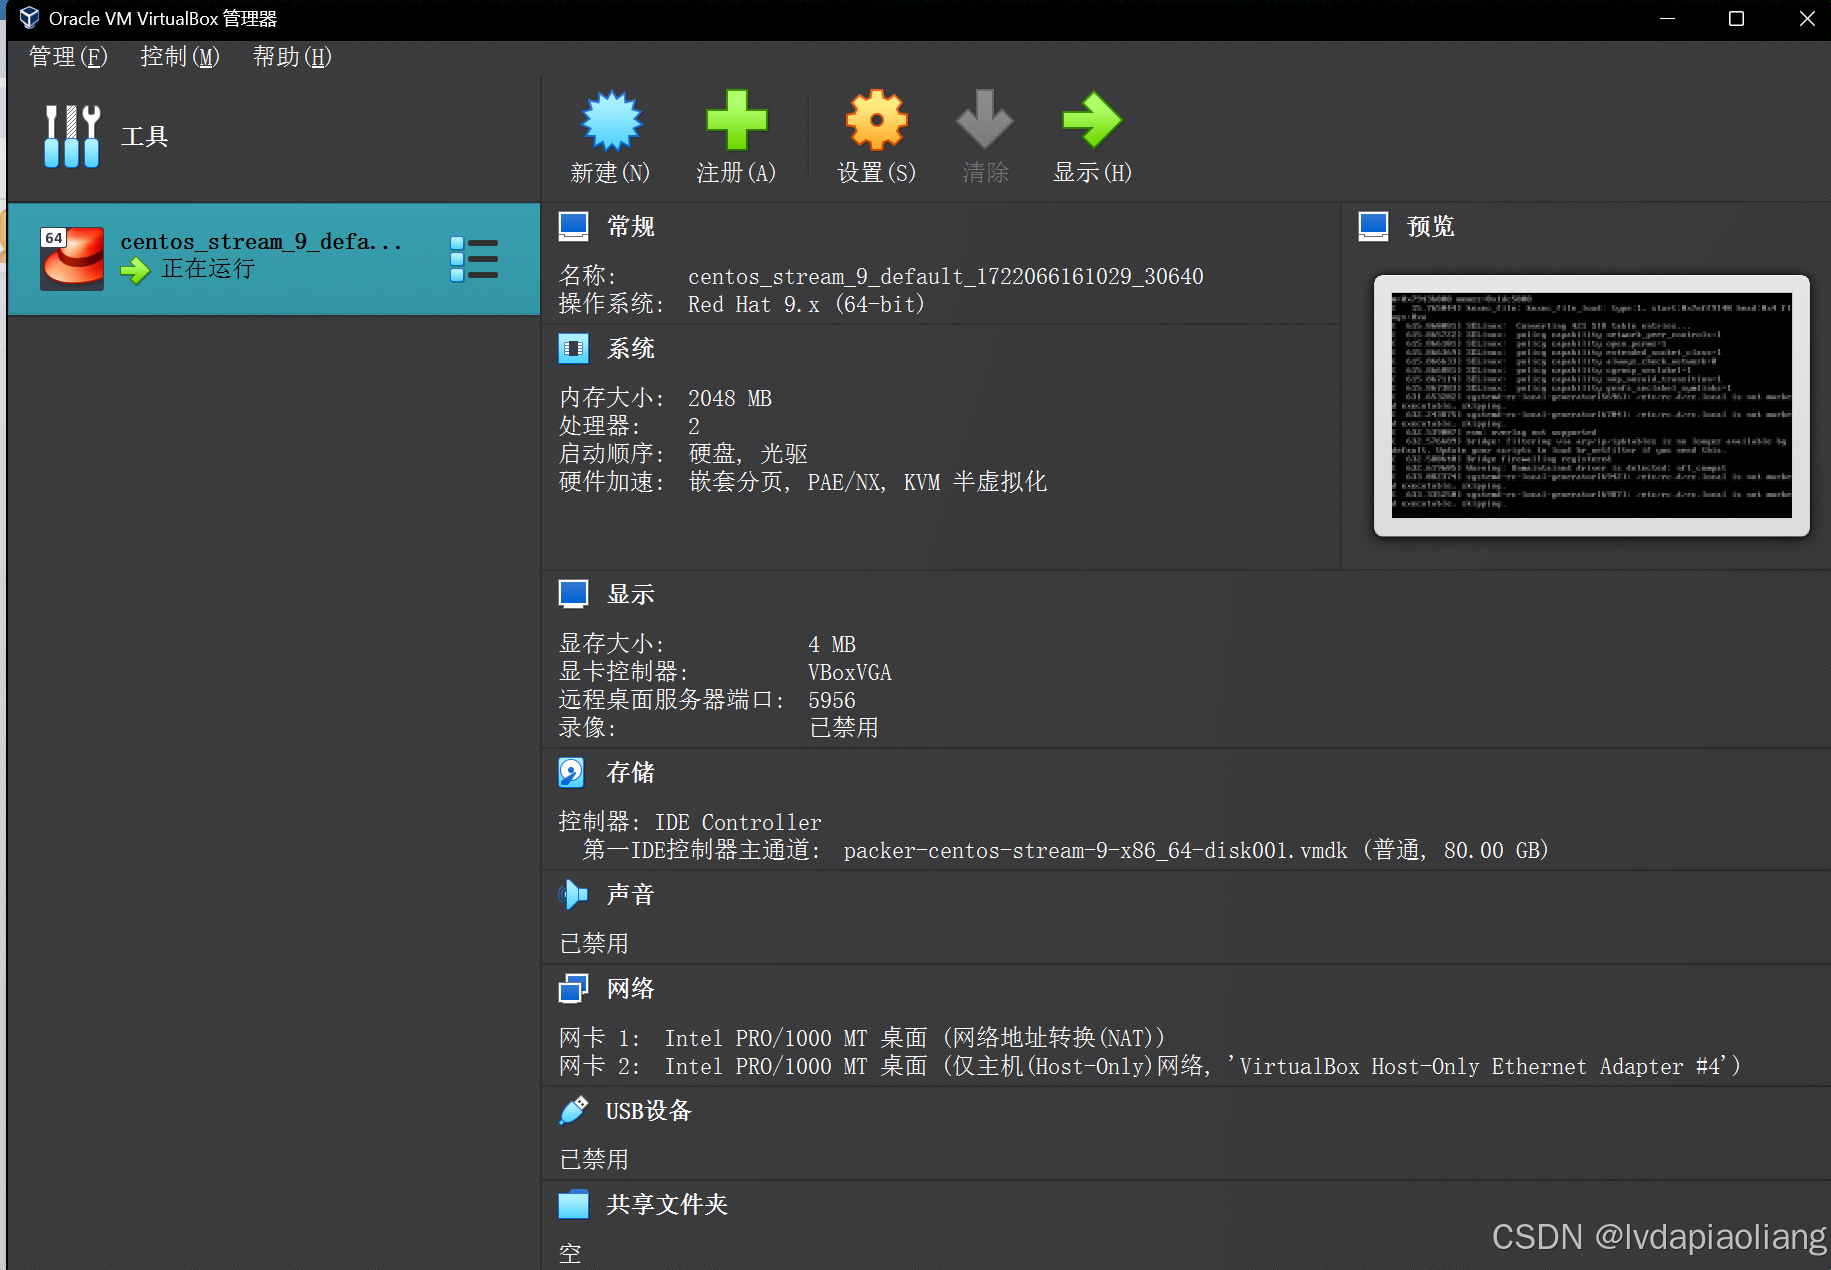Open the 管理(F) menu
Viewport: 1831px width, 1270px height.
[67, 57]
